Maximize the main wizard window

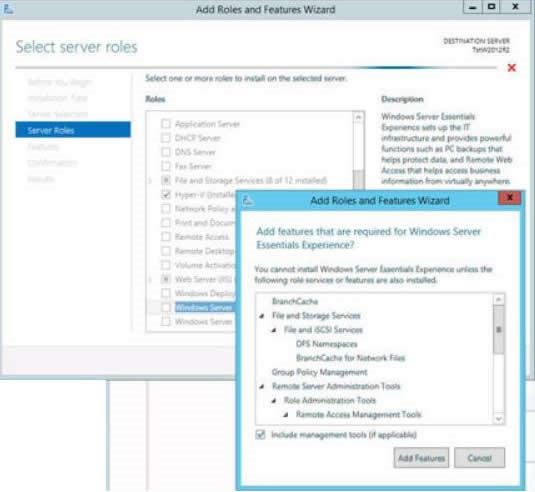coord(491,7)
